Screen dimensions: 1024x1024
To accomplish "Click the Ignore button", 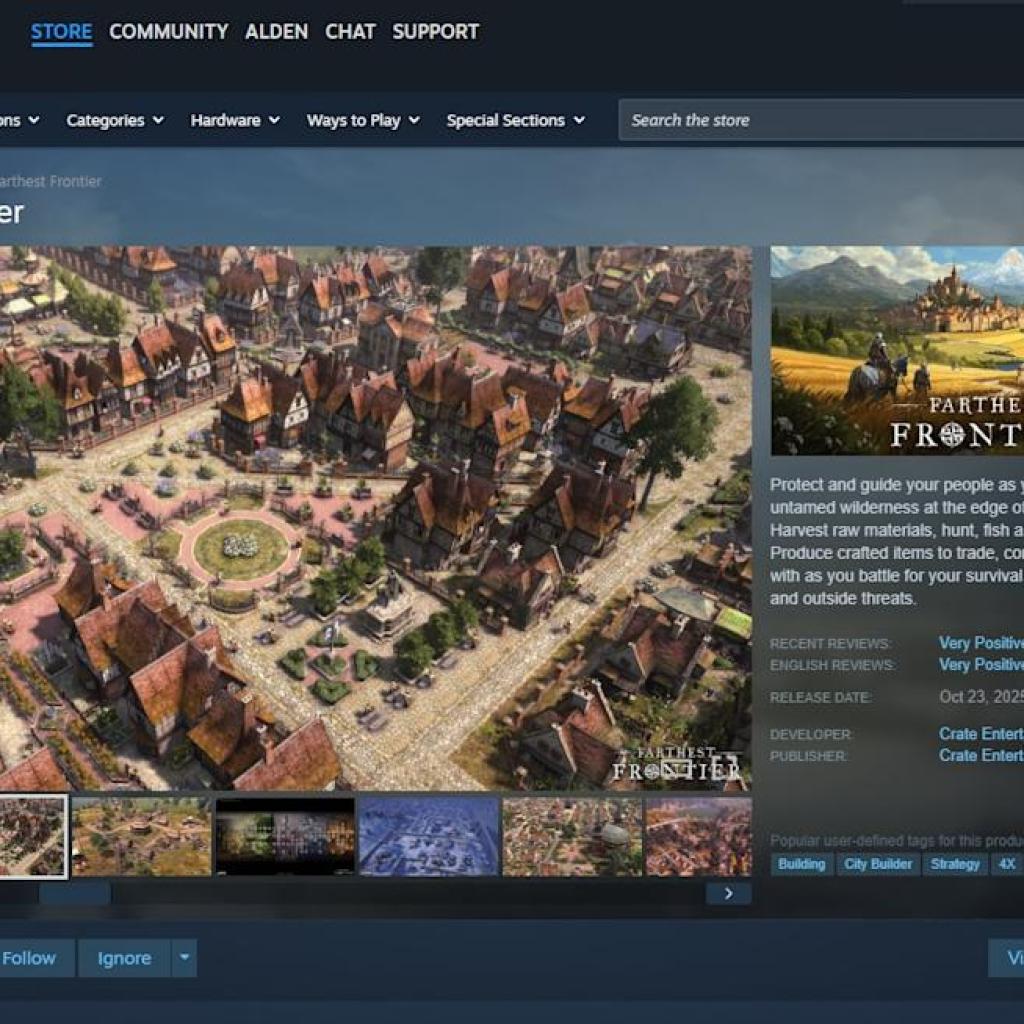I will pyautogui.click(x=123, y=957).
